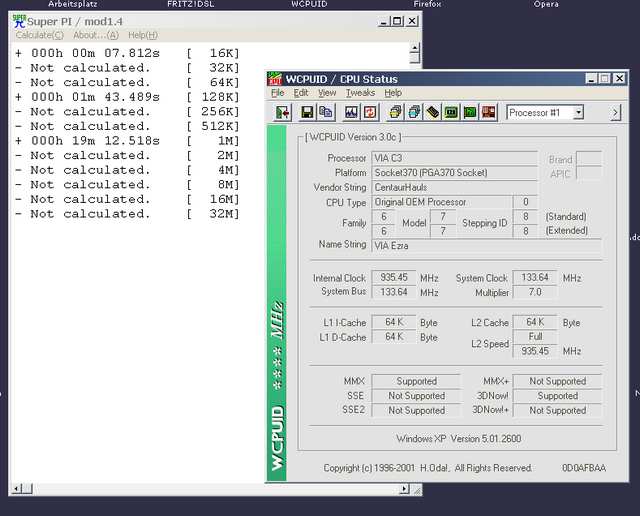
Task: Click the L2 Cache value 64 K
Action: pos(535,322)
